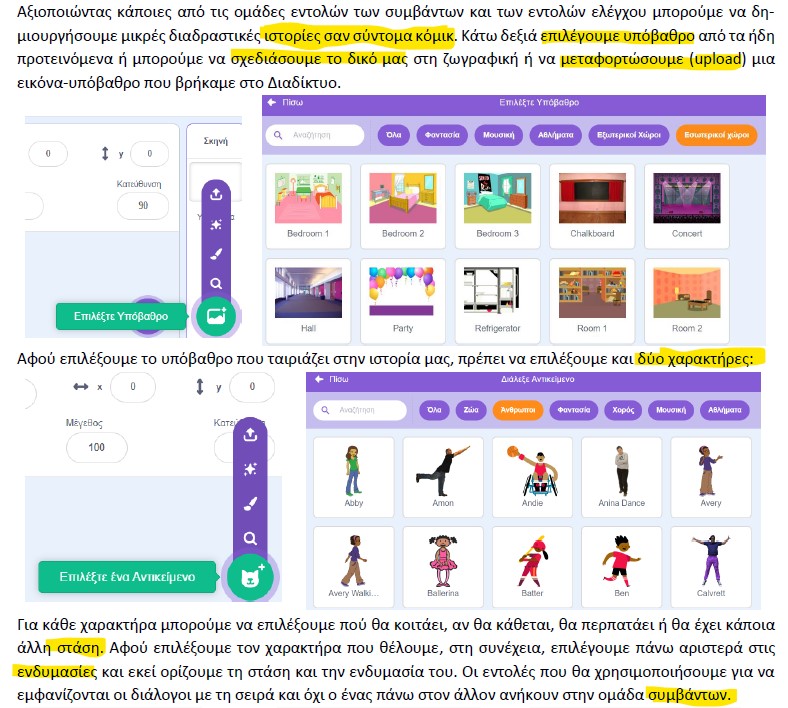Select the paint brush icon in backdrop menu
Screen dimensions: 788x708
216,255
